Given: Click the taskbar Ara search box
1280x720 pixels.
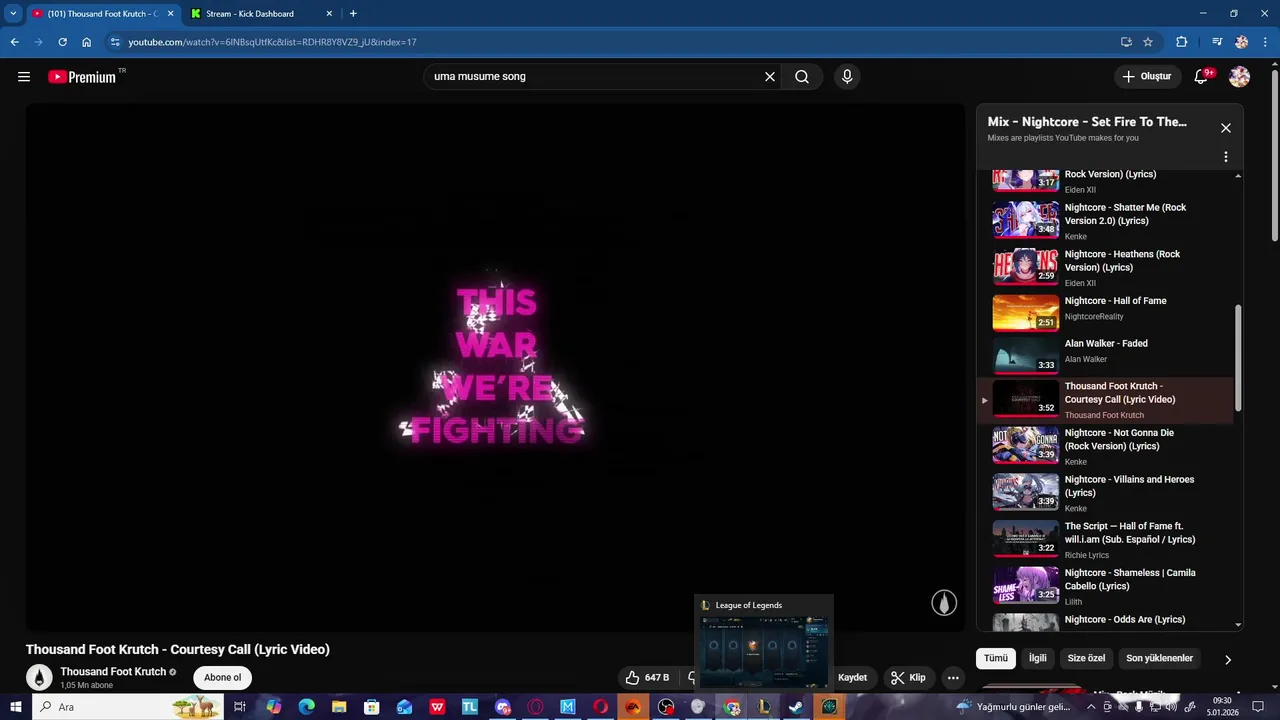Looking at the screenshot, I should coord(130,707).
